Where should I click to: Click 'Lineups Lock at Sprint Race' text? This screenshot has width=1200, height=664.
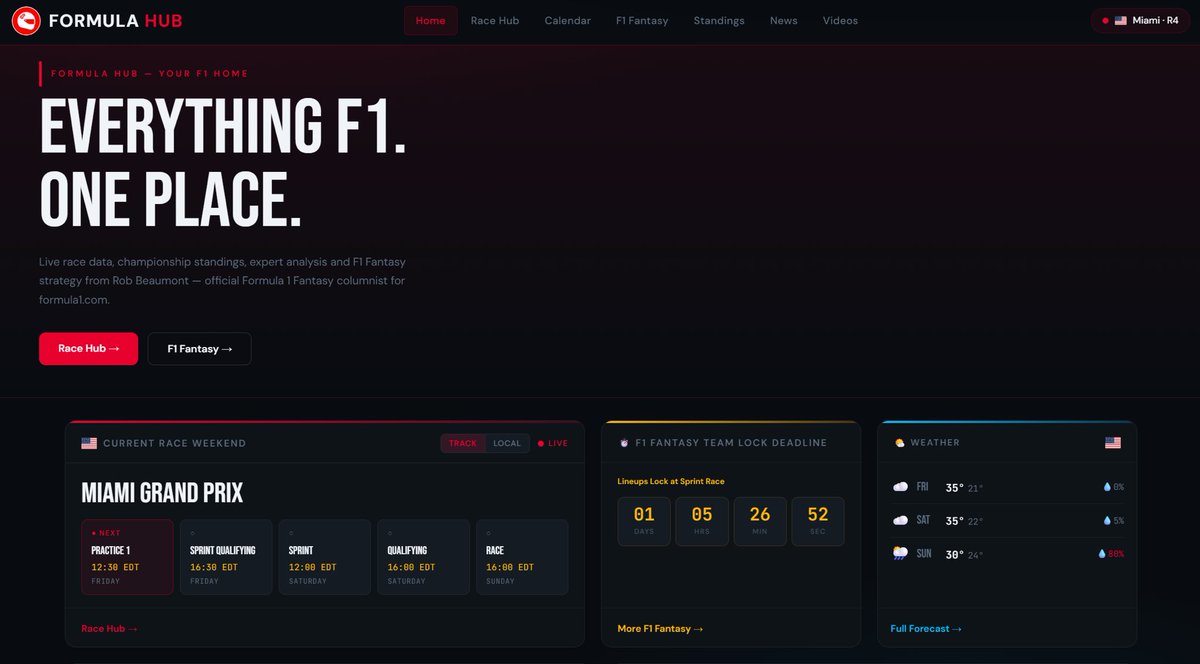[671, 481]
